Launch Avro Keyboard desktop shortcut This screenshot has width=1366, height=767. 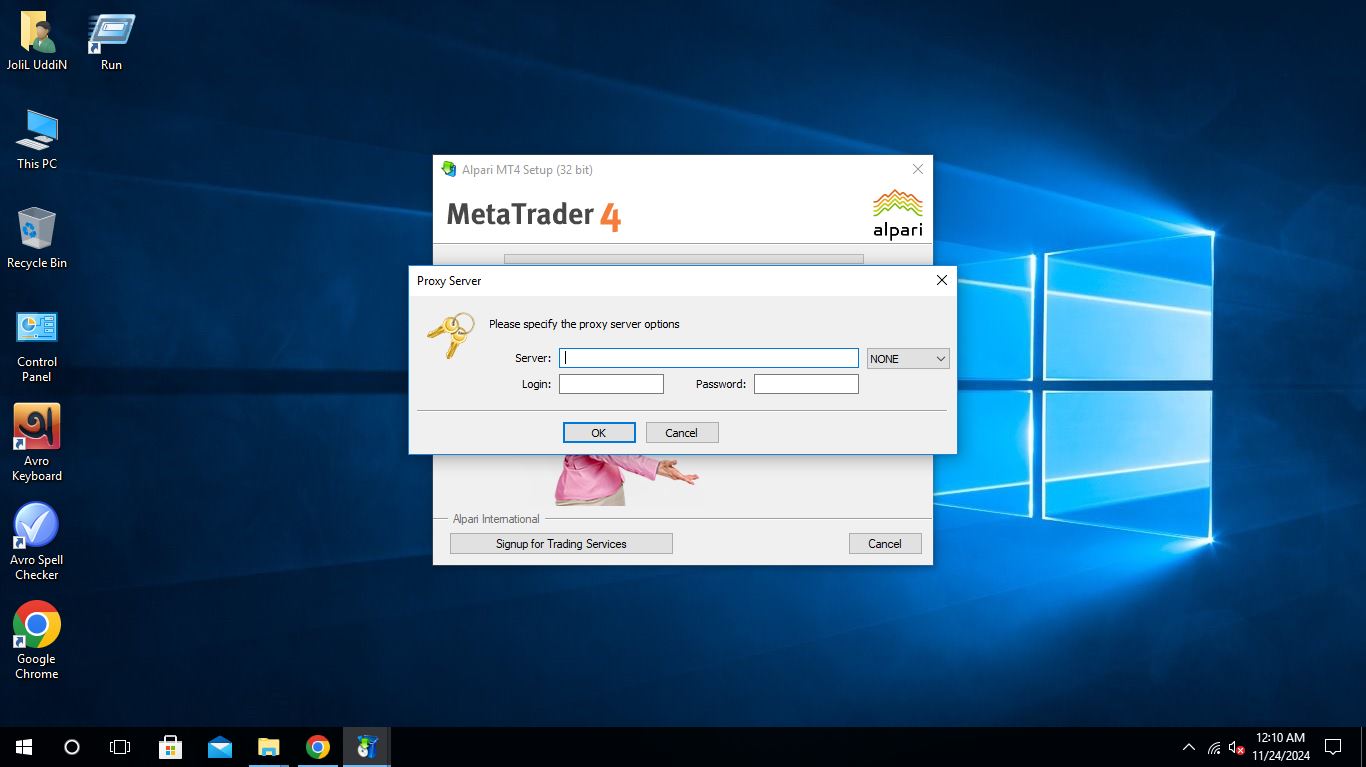tap(37, 443)
